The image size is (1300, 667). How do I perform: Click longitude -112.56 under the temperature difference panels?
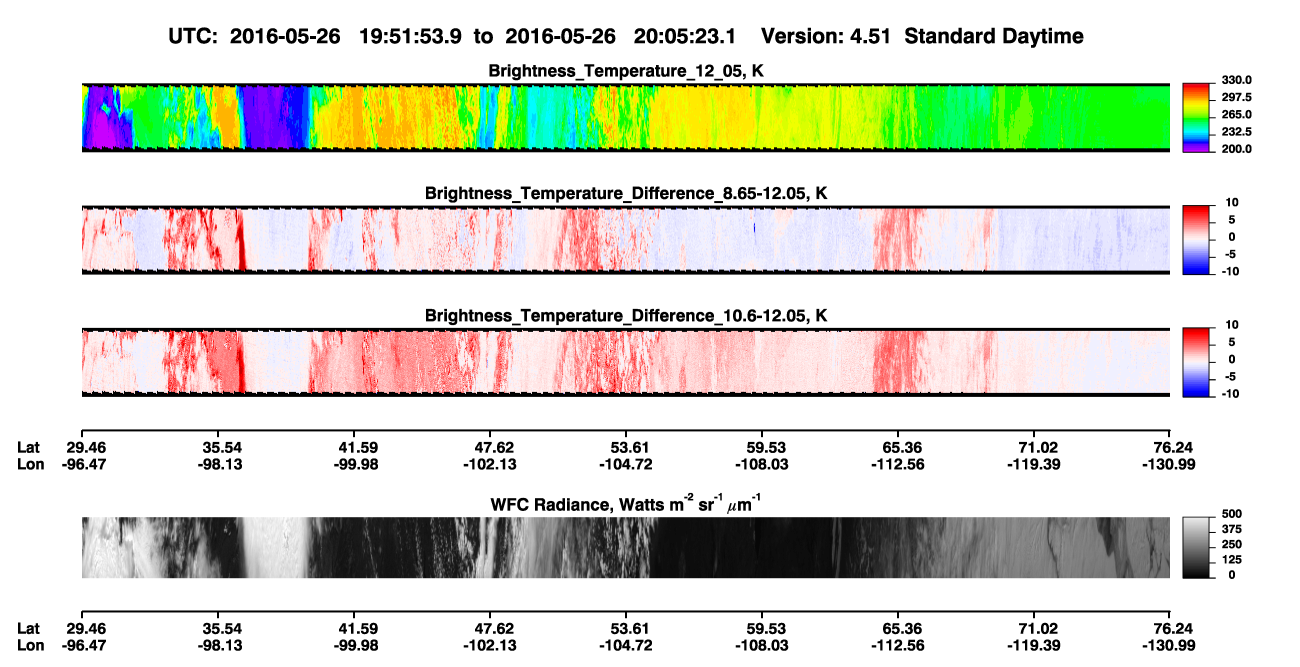coord(896,464)
